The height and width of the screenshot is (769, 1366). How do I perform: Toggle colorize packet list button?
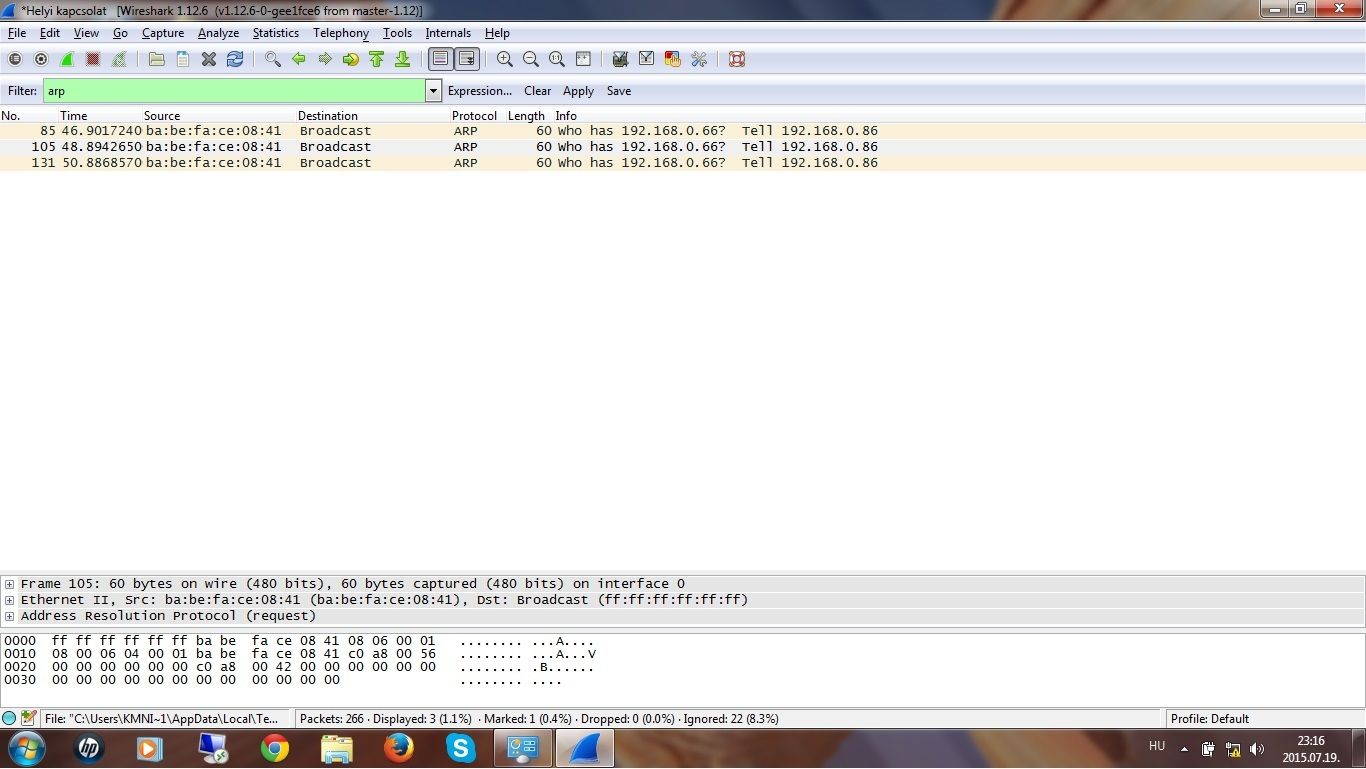click(x=441, y=59)
